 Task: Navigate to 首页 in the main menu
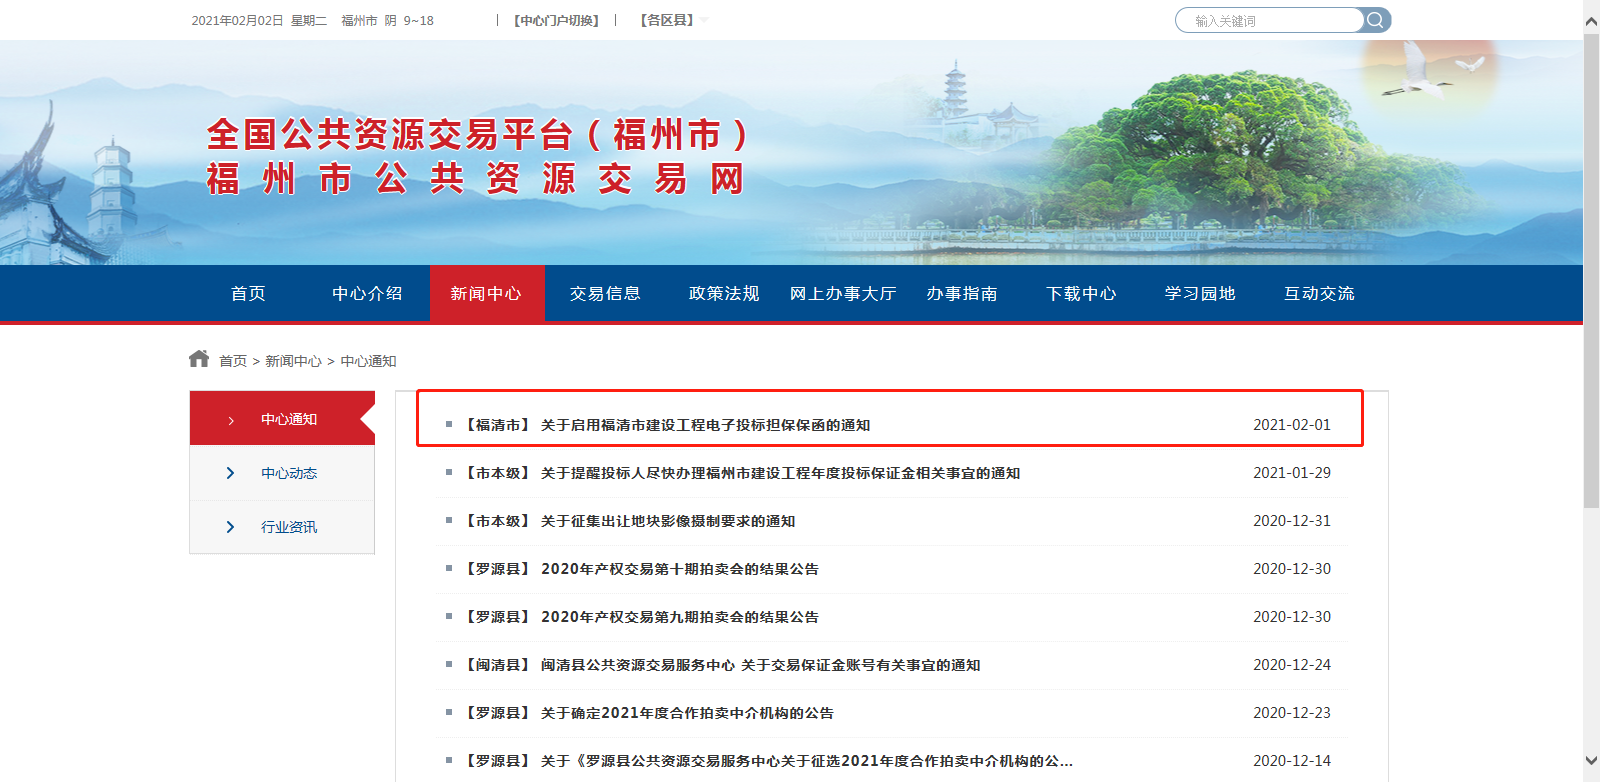[248, 294]
